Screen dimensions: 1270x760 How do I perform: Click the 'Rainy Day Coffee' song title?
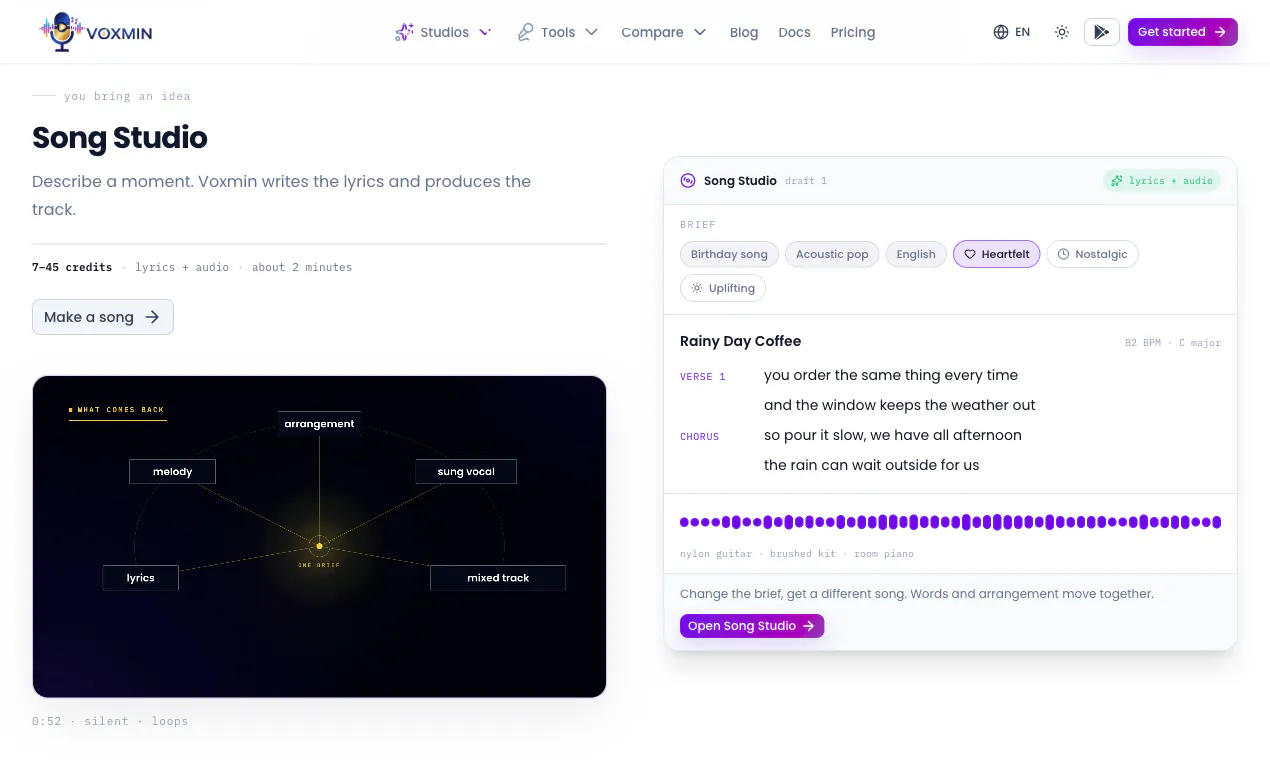pyautogui.click(x=741, y=341)
